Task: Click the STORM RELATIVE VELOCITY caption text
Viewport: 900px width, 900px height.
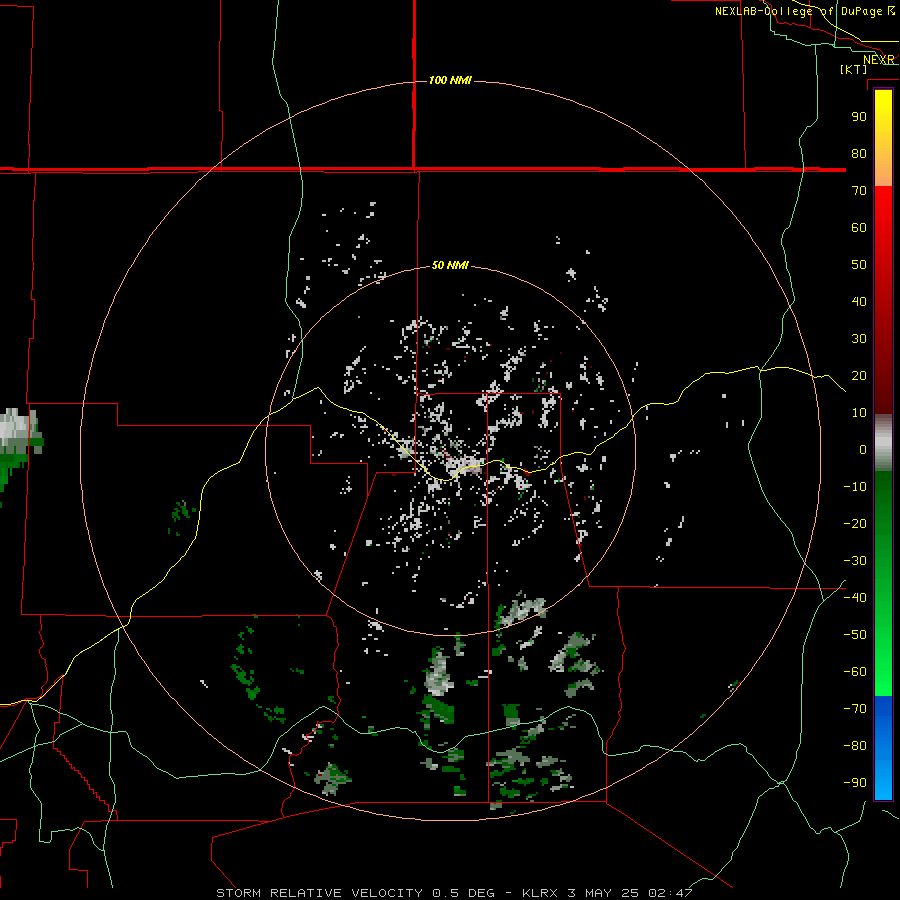Action: (x=319, y=893)
